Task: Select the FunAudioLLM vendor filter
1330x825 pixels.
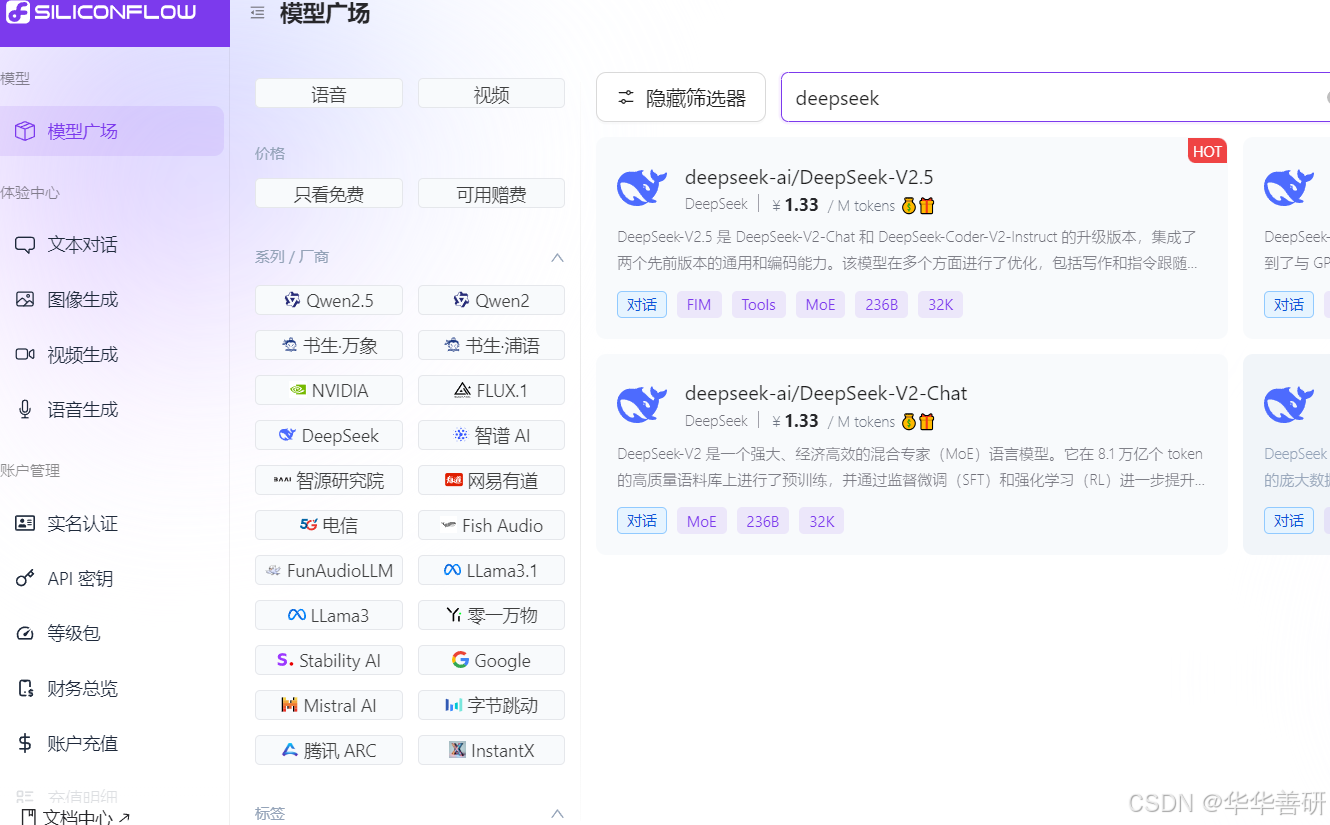Action: [329, 570]
